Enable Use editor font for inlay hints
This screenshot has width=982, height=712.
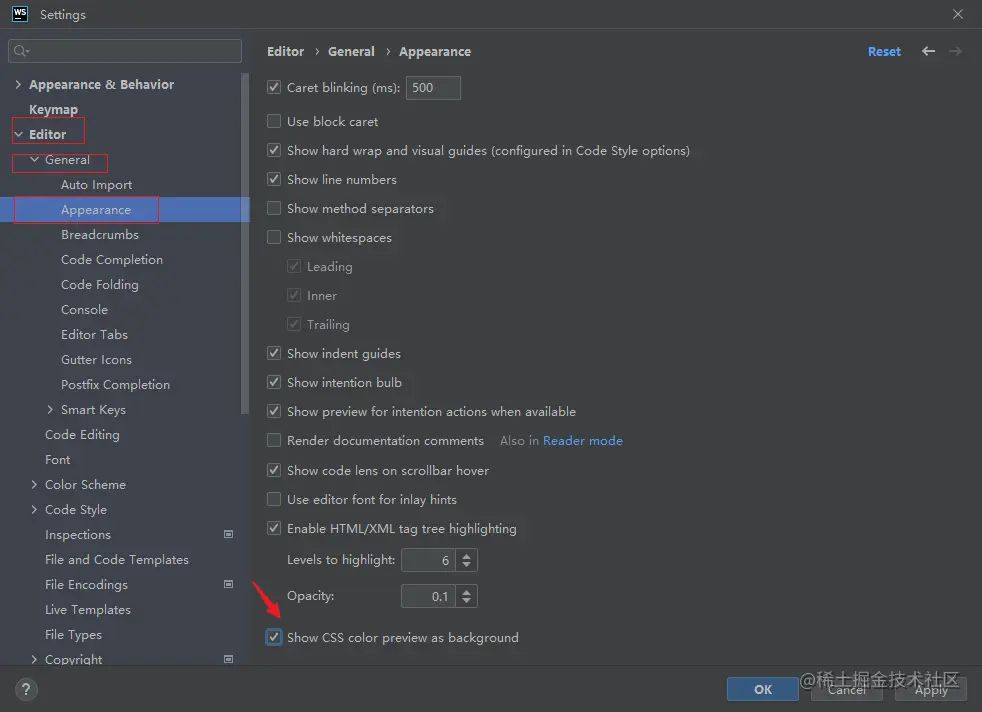274,499
